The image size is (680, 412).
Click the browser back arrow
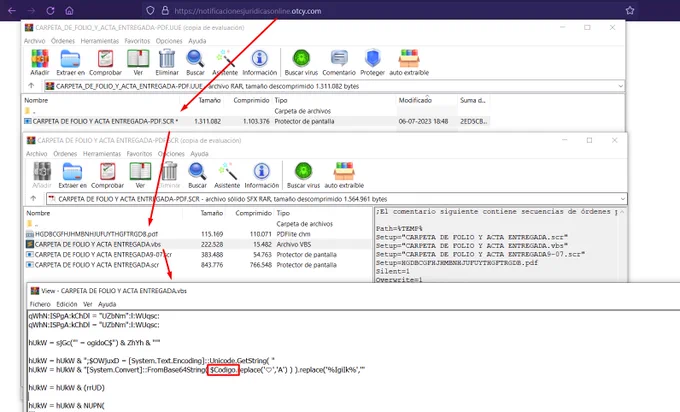[12, 10]
